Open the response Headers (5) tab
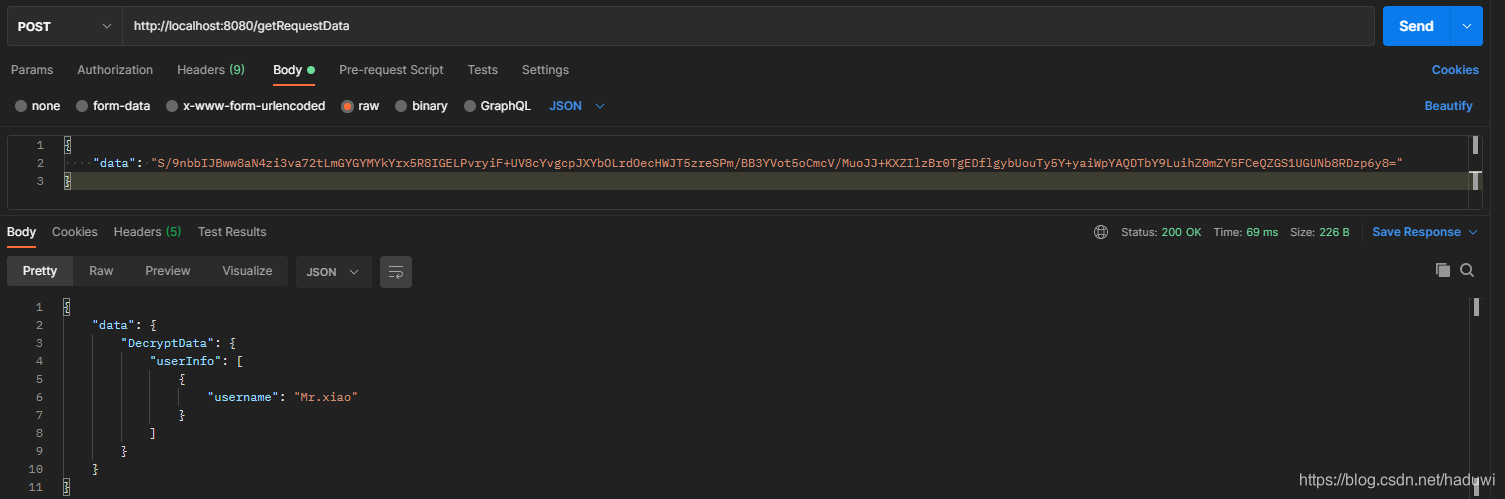Screen dimensions: 1505x499 point(148,232)
